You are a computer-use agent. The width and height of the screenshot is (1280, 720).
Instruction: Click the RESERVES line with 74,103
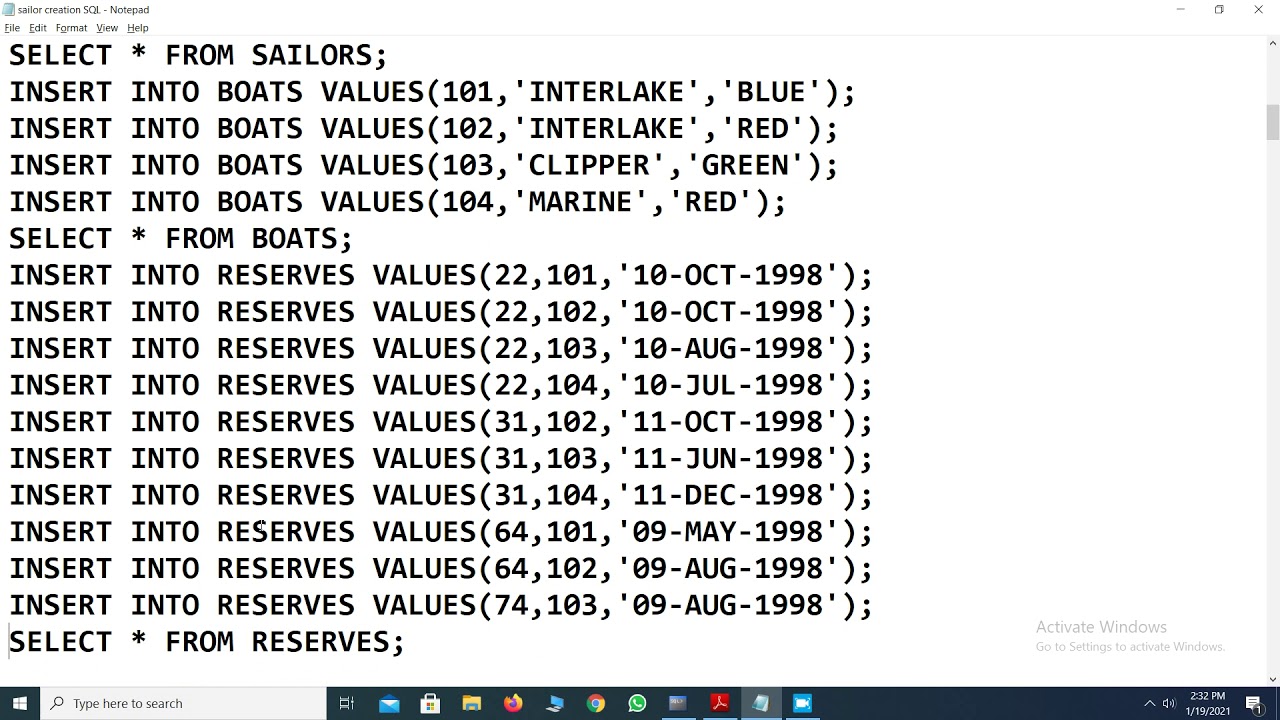(x=441, y=605)
